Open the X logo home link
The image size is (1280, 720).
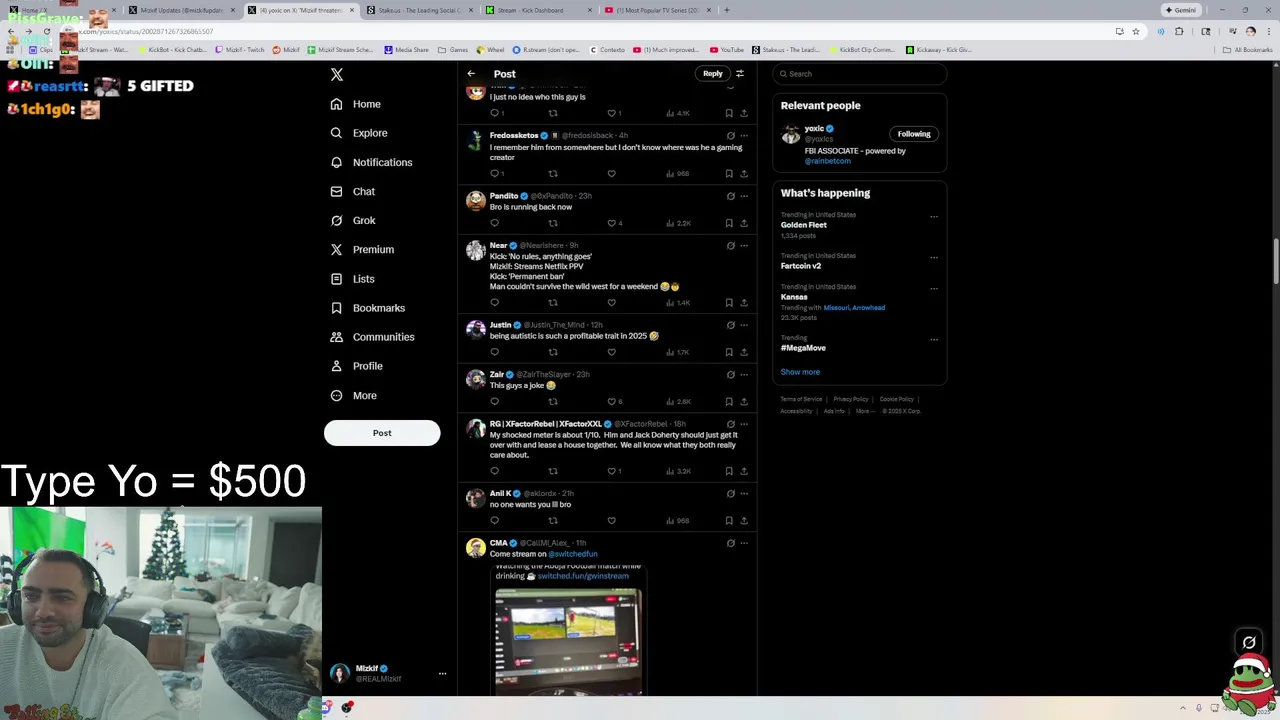point(337,75)
